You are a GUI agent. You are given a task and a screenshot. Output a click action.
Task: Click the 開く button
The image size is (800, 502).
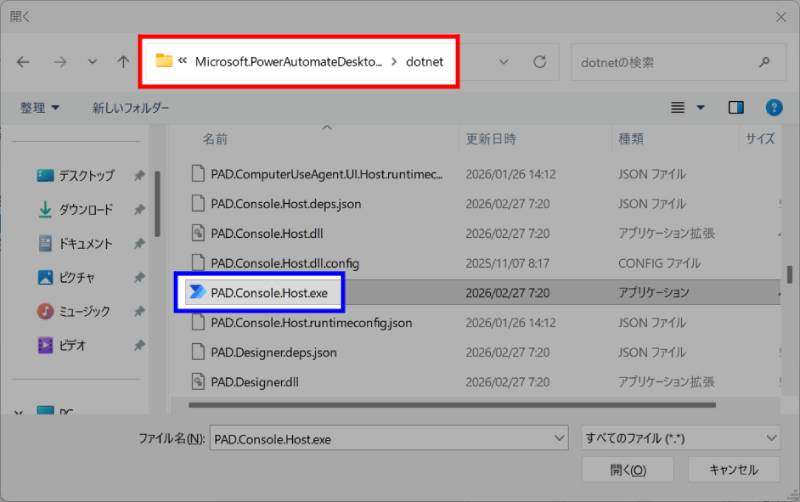pos(627,469)
